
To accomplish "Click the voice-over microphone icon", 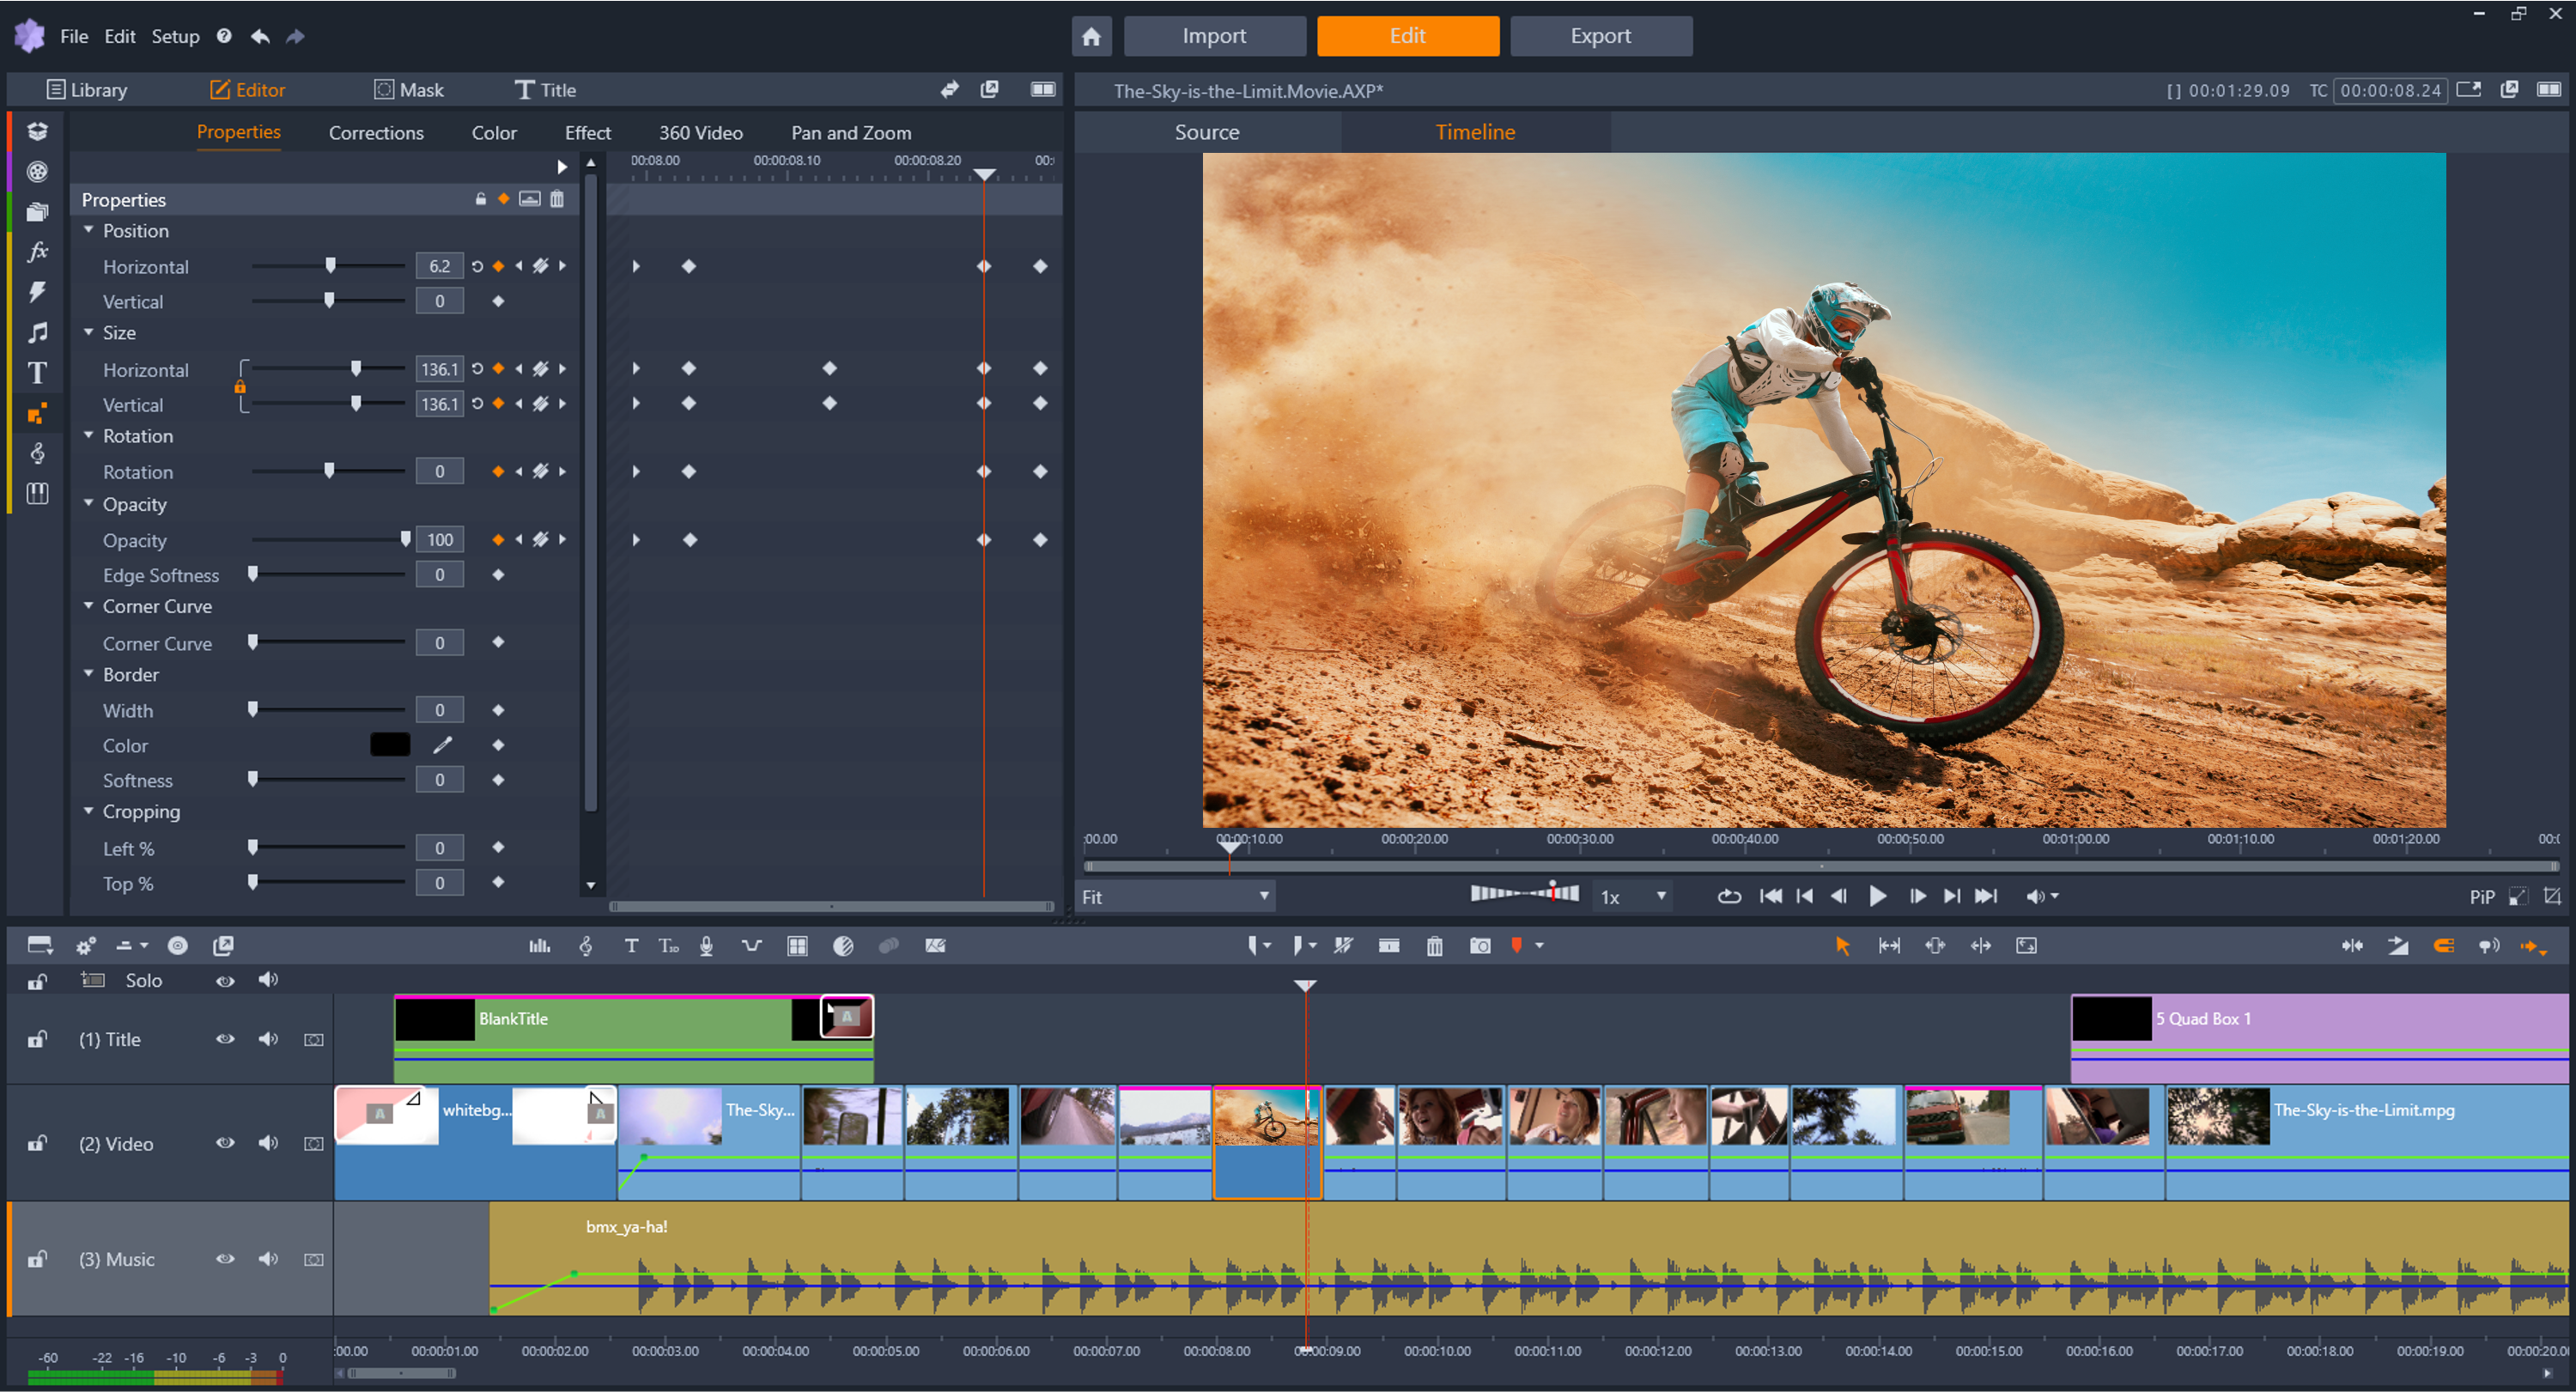I will pos(706,946).
